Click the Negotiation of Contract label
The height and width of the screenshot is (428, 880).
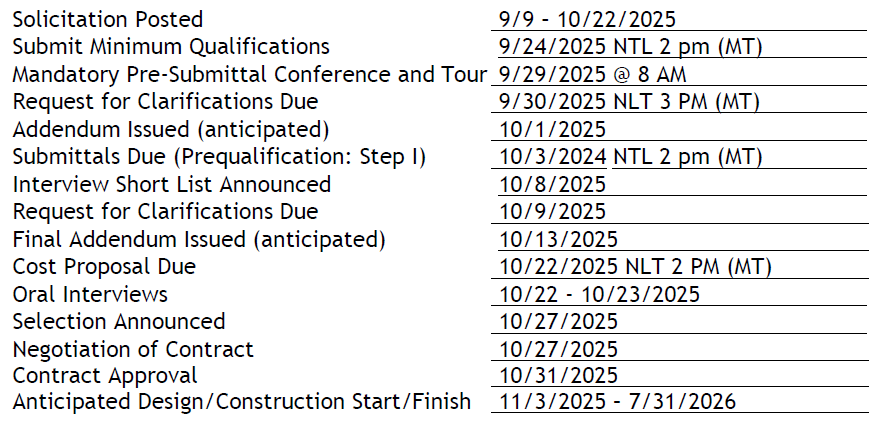point(133,349)
